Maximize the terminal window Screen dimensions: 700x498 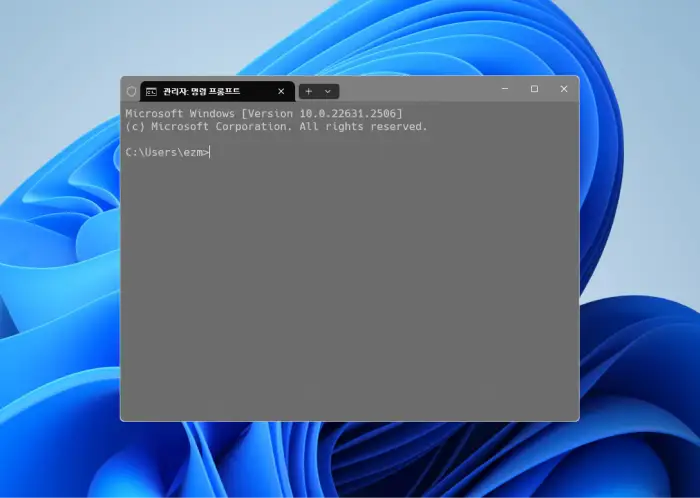(x=534, y=89)
